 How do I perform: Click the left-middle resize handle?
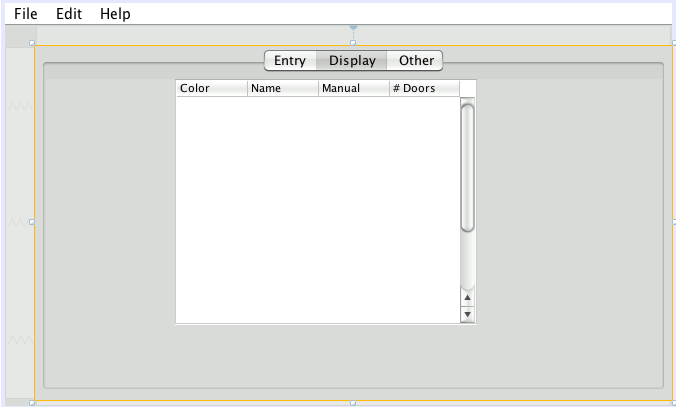pyautogui.click(x=33, y=222)
